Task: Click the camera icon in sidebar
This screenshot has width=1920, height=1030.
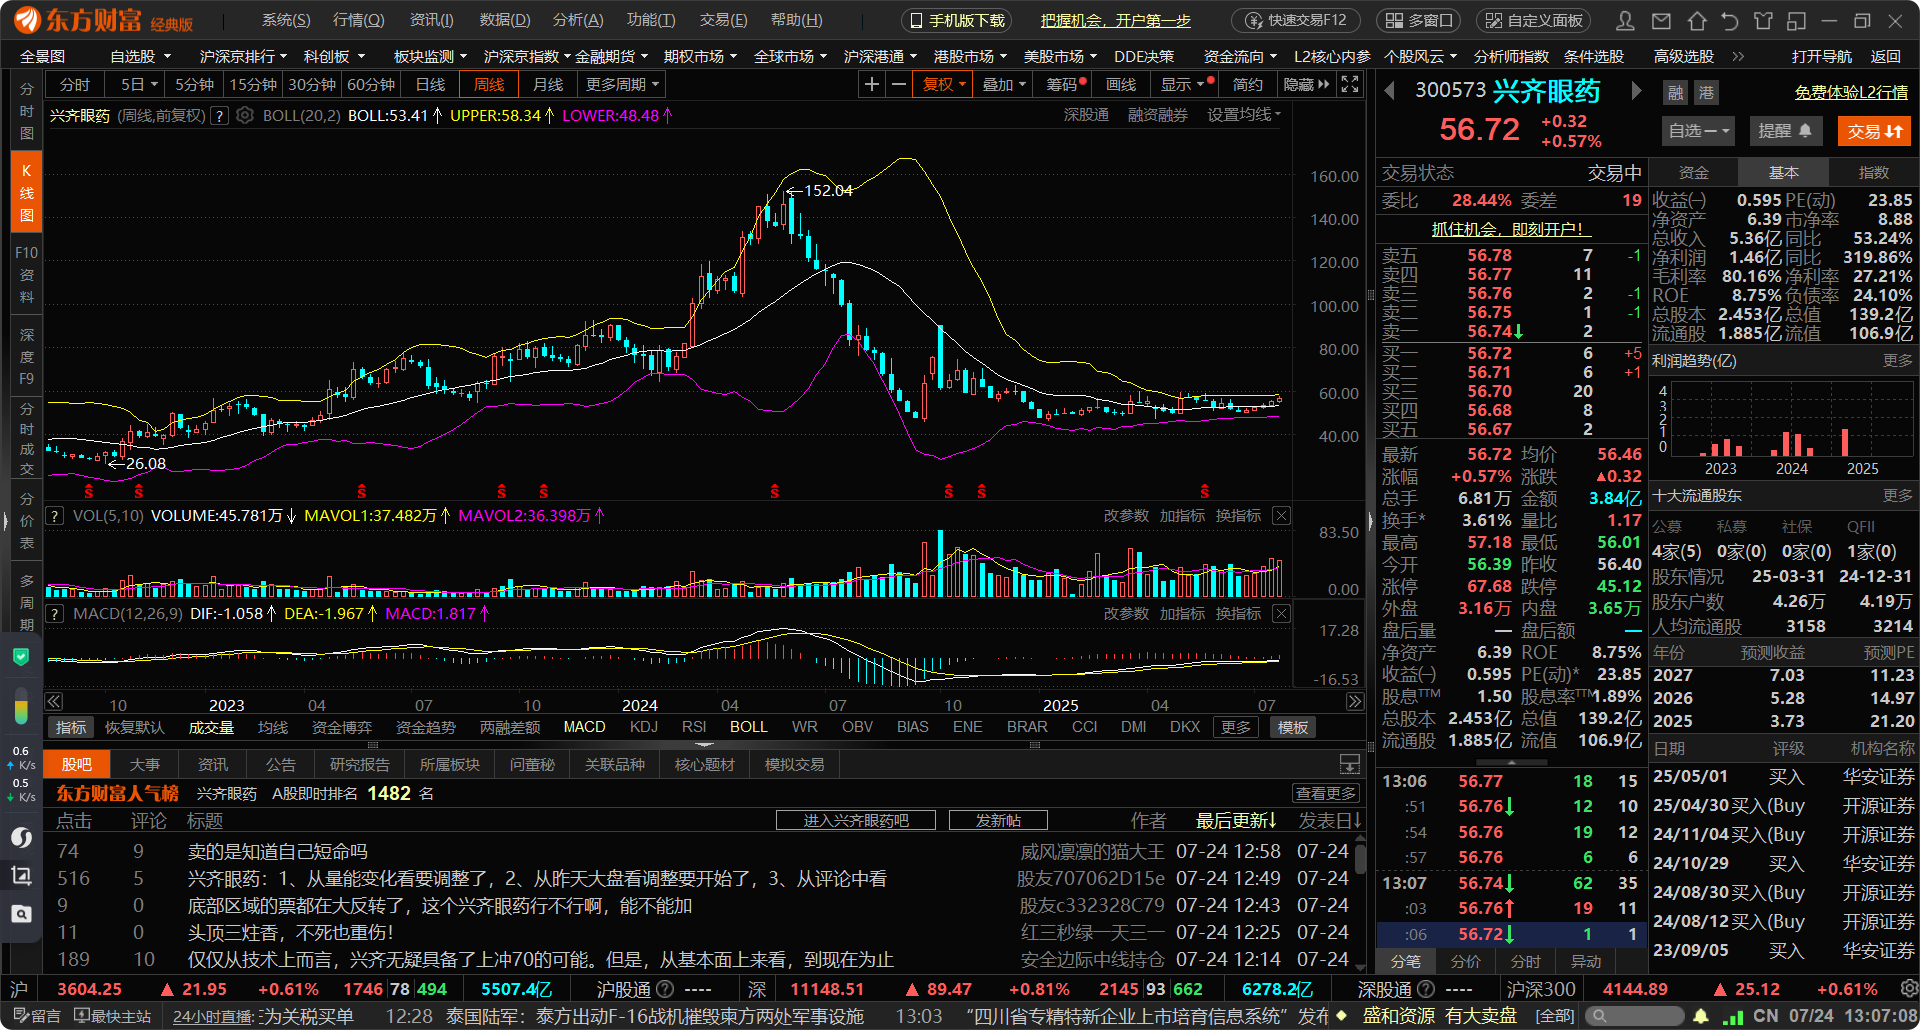Action: point(21,913)
